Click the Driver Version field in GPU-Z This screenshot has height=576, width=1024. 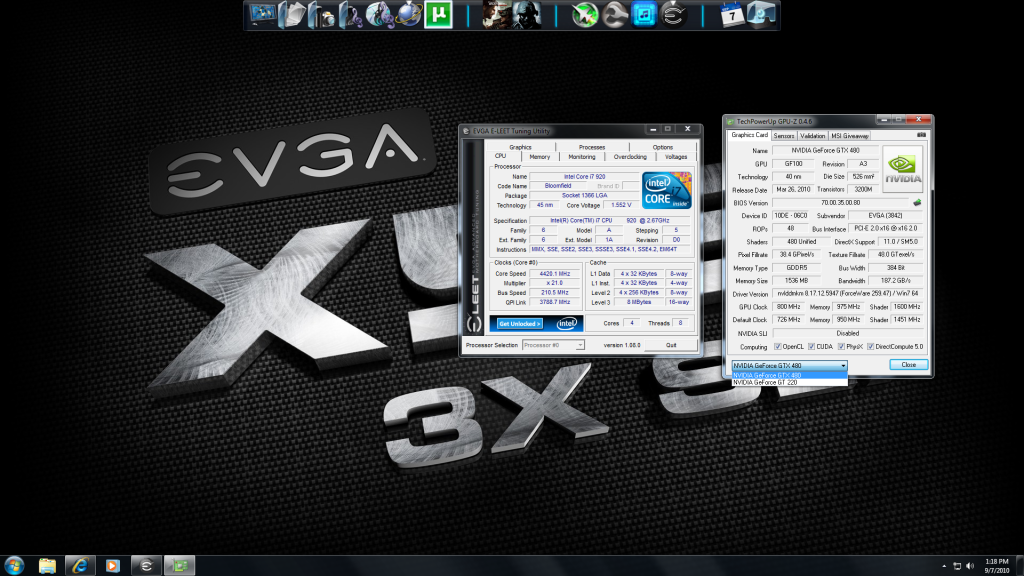coord(848,294)
